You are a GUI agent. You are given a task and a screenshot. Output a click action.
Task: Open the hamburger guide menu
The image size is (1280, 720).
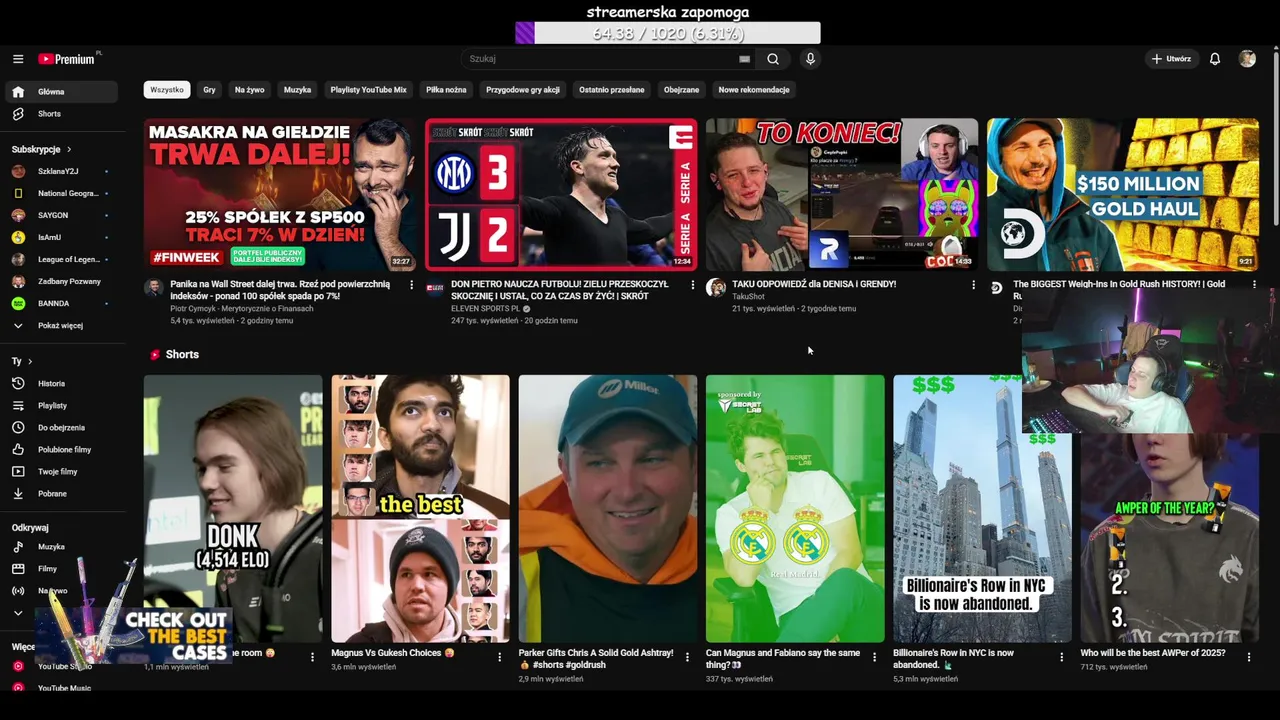point(18,59)
